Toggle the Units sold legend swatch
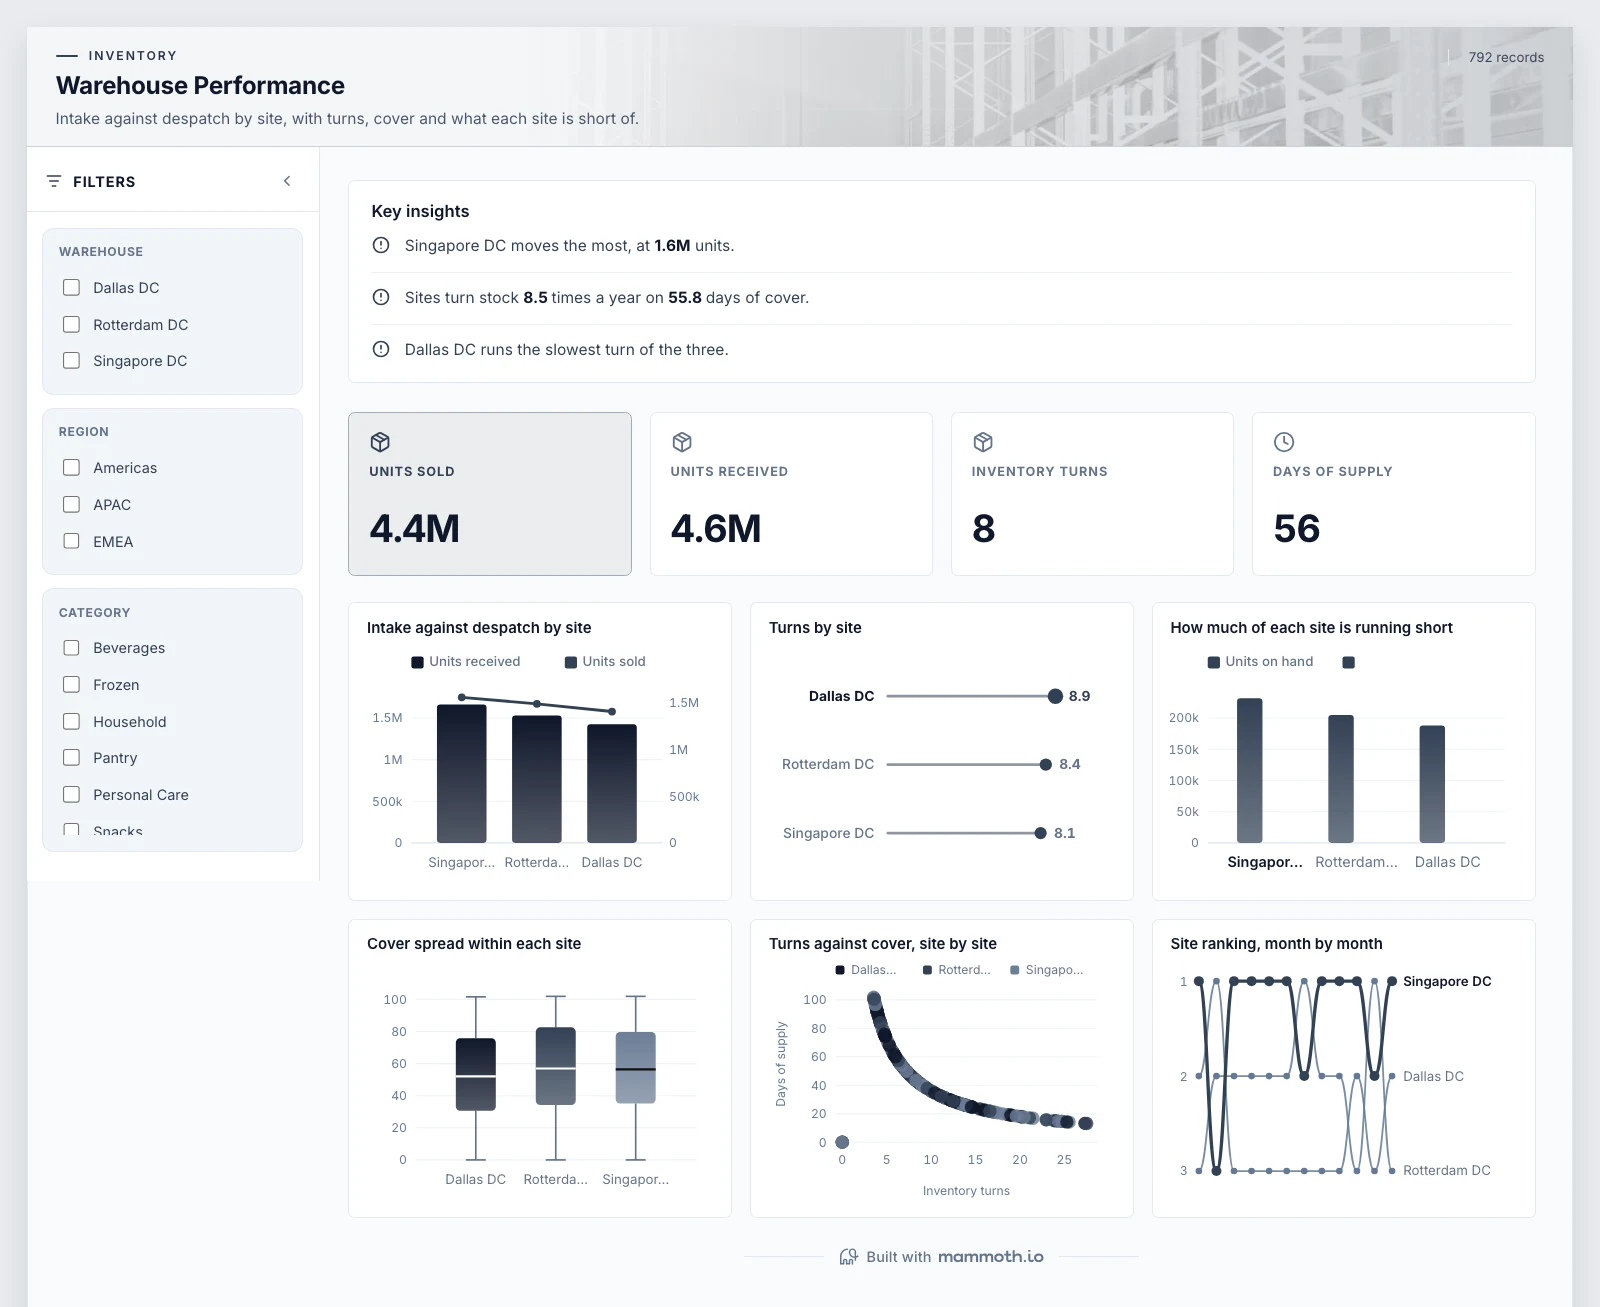 (x=571, y=662)
